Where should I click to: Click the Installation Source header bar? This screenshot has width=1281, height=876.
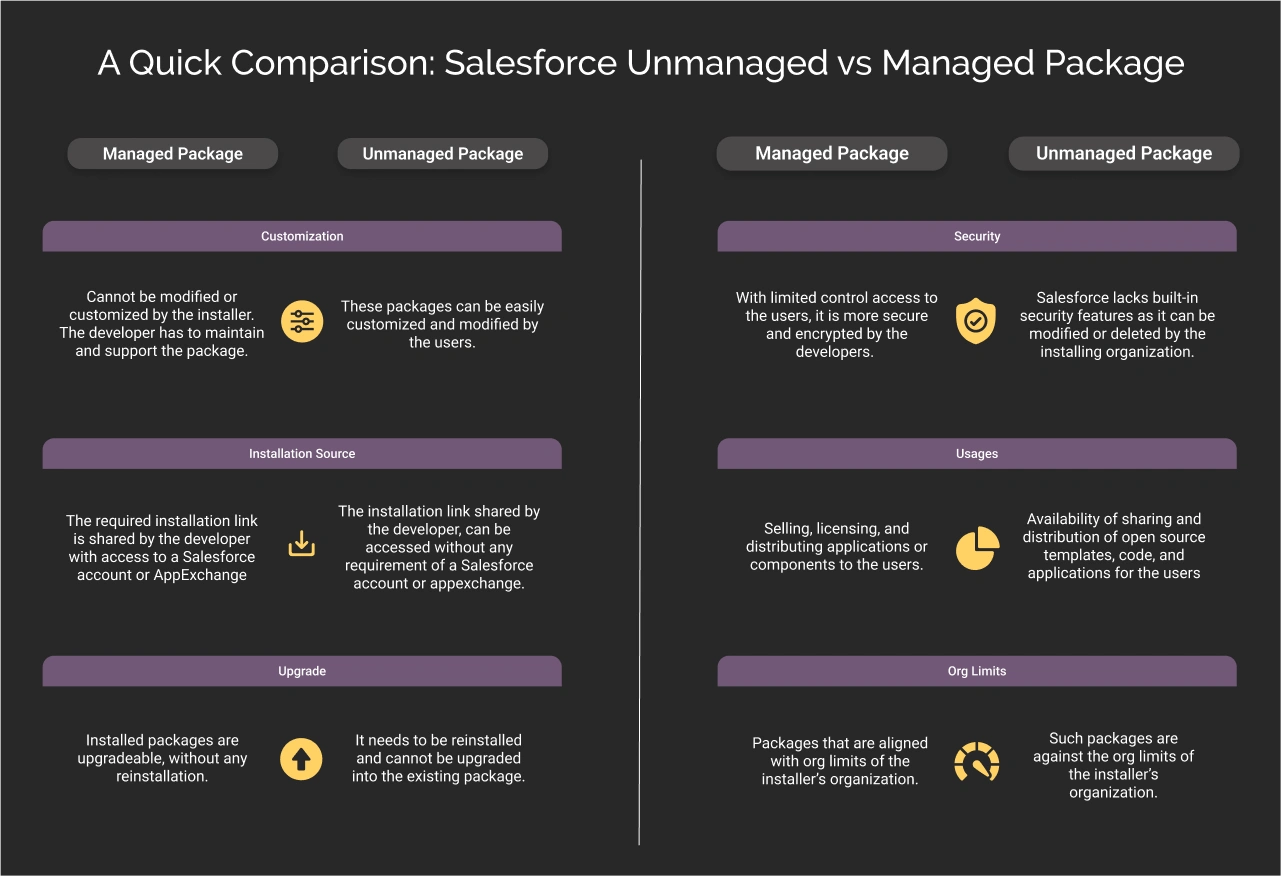pyautogui.click(x=301, y=453)
